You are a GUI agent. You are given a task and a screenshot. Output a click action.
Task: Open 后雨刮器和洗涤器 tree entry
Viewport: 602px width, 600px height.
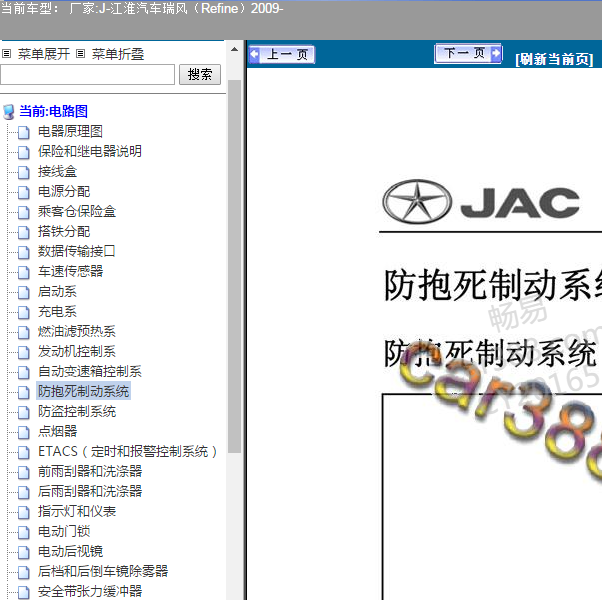point(90,491)
